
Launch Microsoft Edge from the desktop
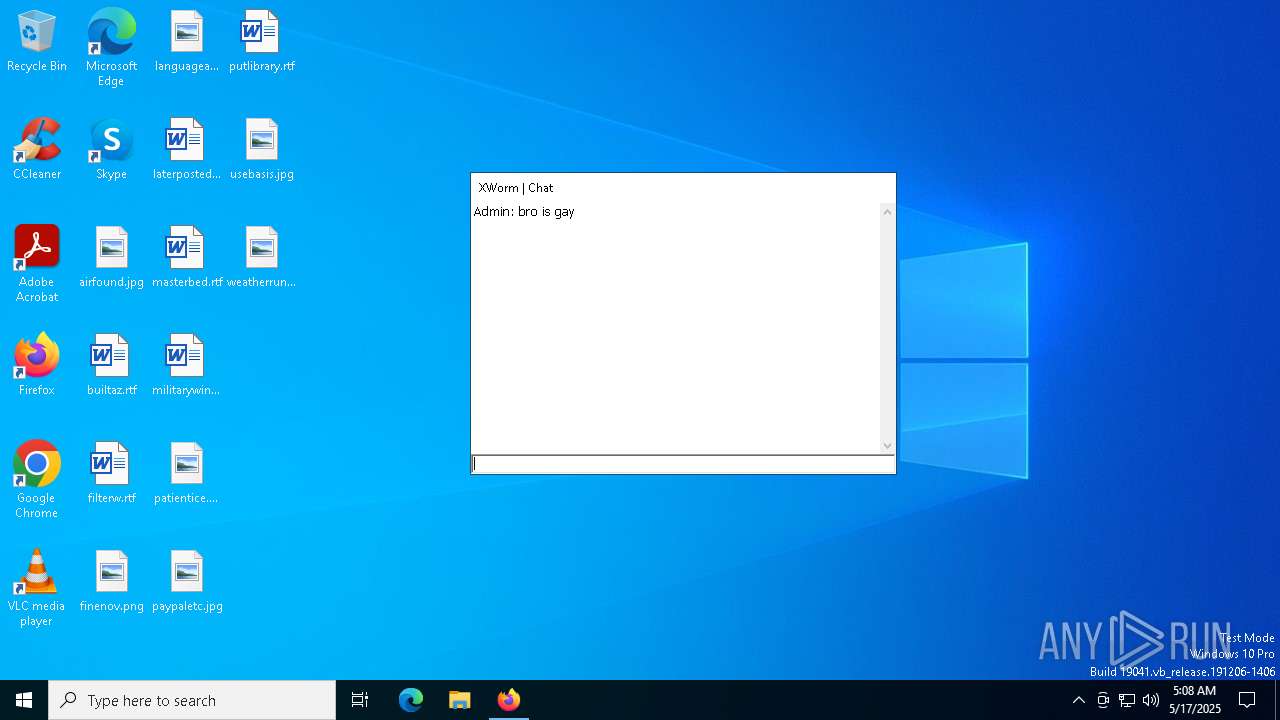(111, 48)
